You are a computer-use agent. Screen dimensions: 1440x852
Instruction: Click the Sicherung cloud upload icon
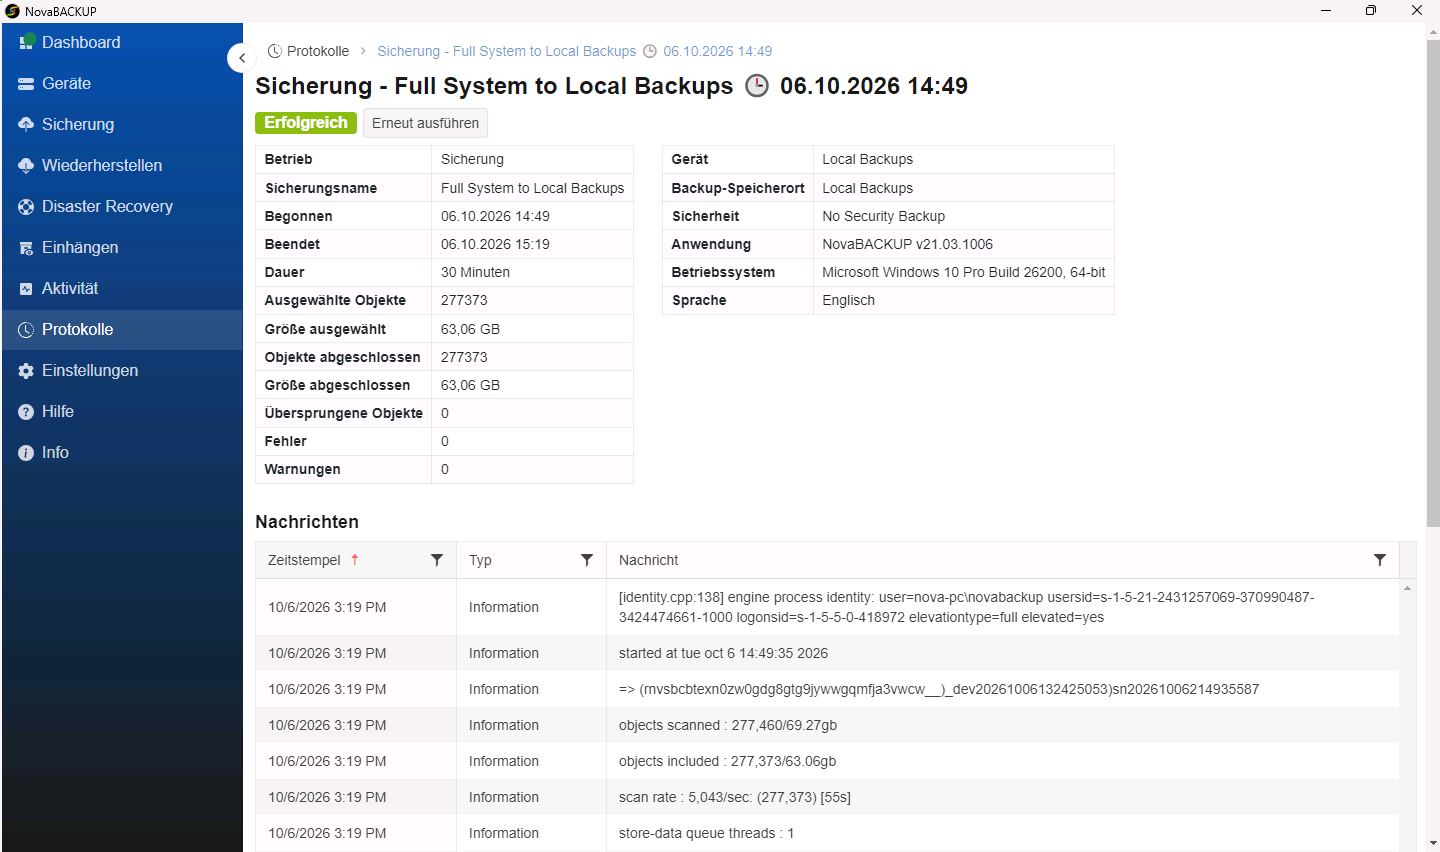click(26, 124)
